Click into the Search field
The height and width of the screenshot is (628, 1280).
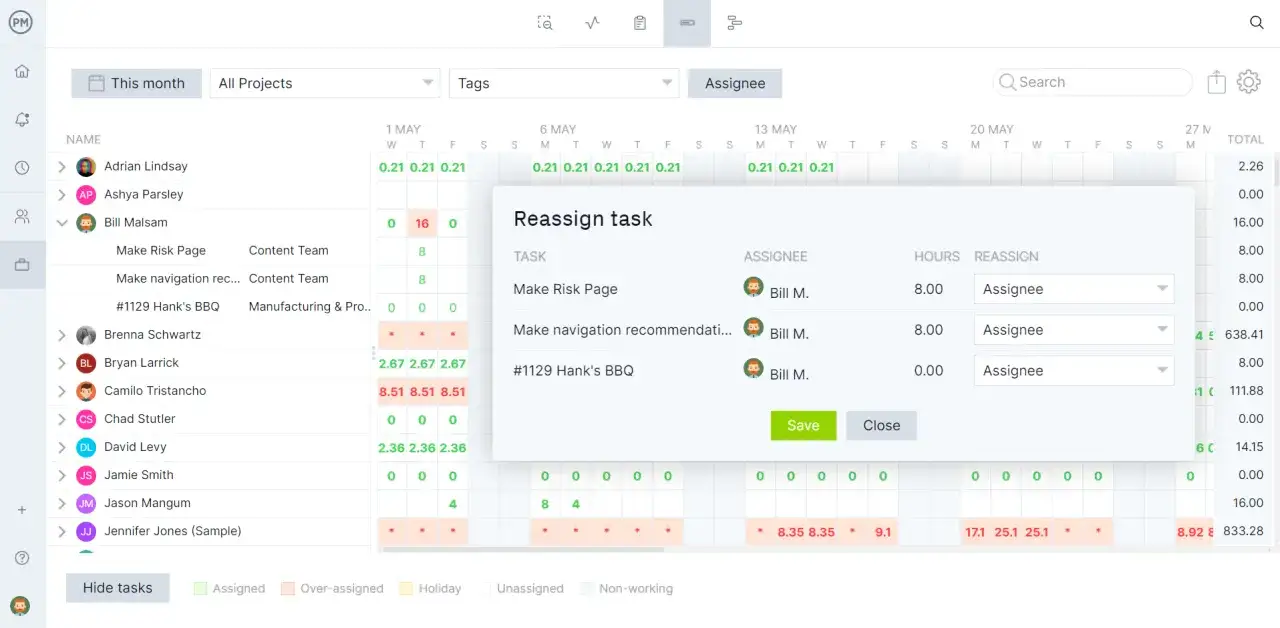[x=1093, y=82]
